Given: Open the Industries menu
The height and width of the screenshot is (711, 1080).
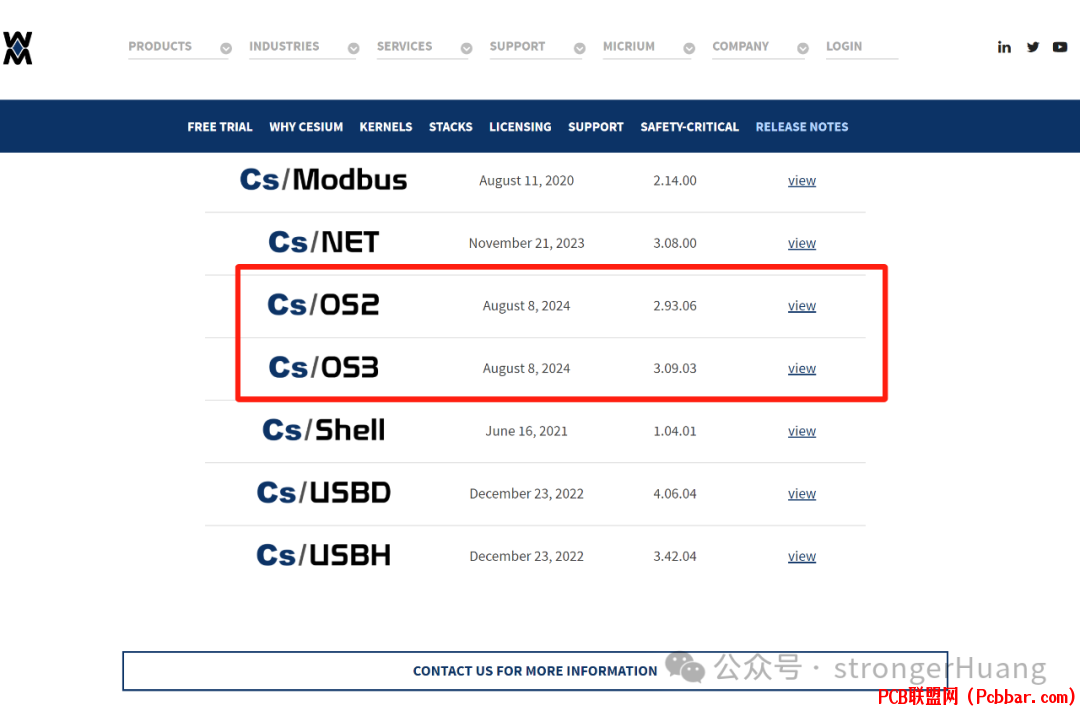Looking at the screenshot, I should [x=284, y=46].
